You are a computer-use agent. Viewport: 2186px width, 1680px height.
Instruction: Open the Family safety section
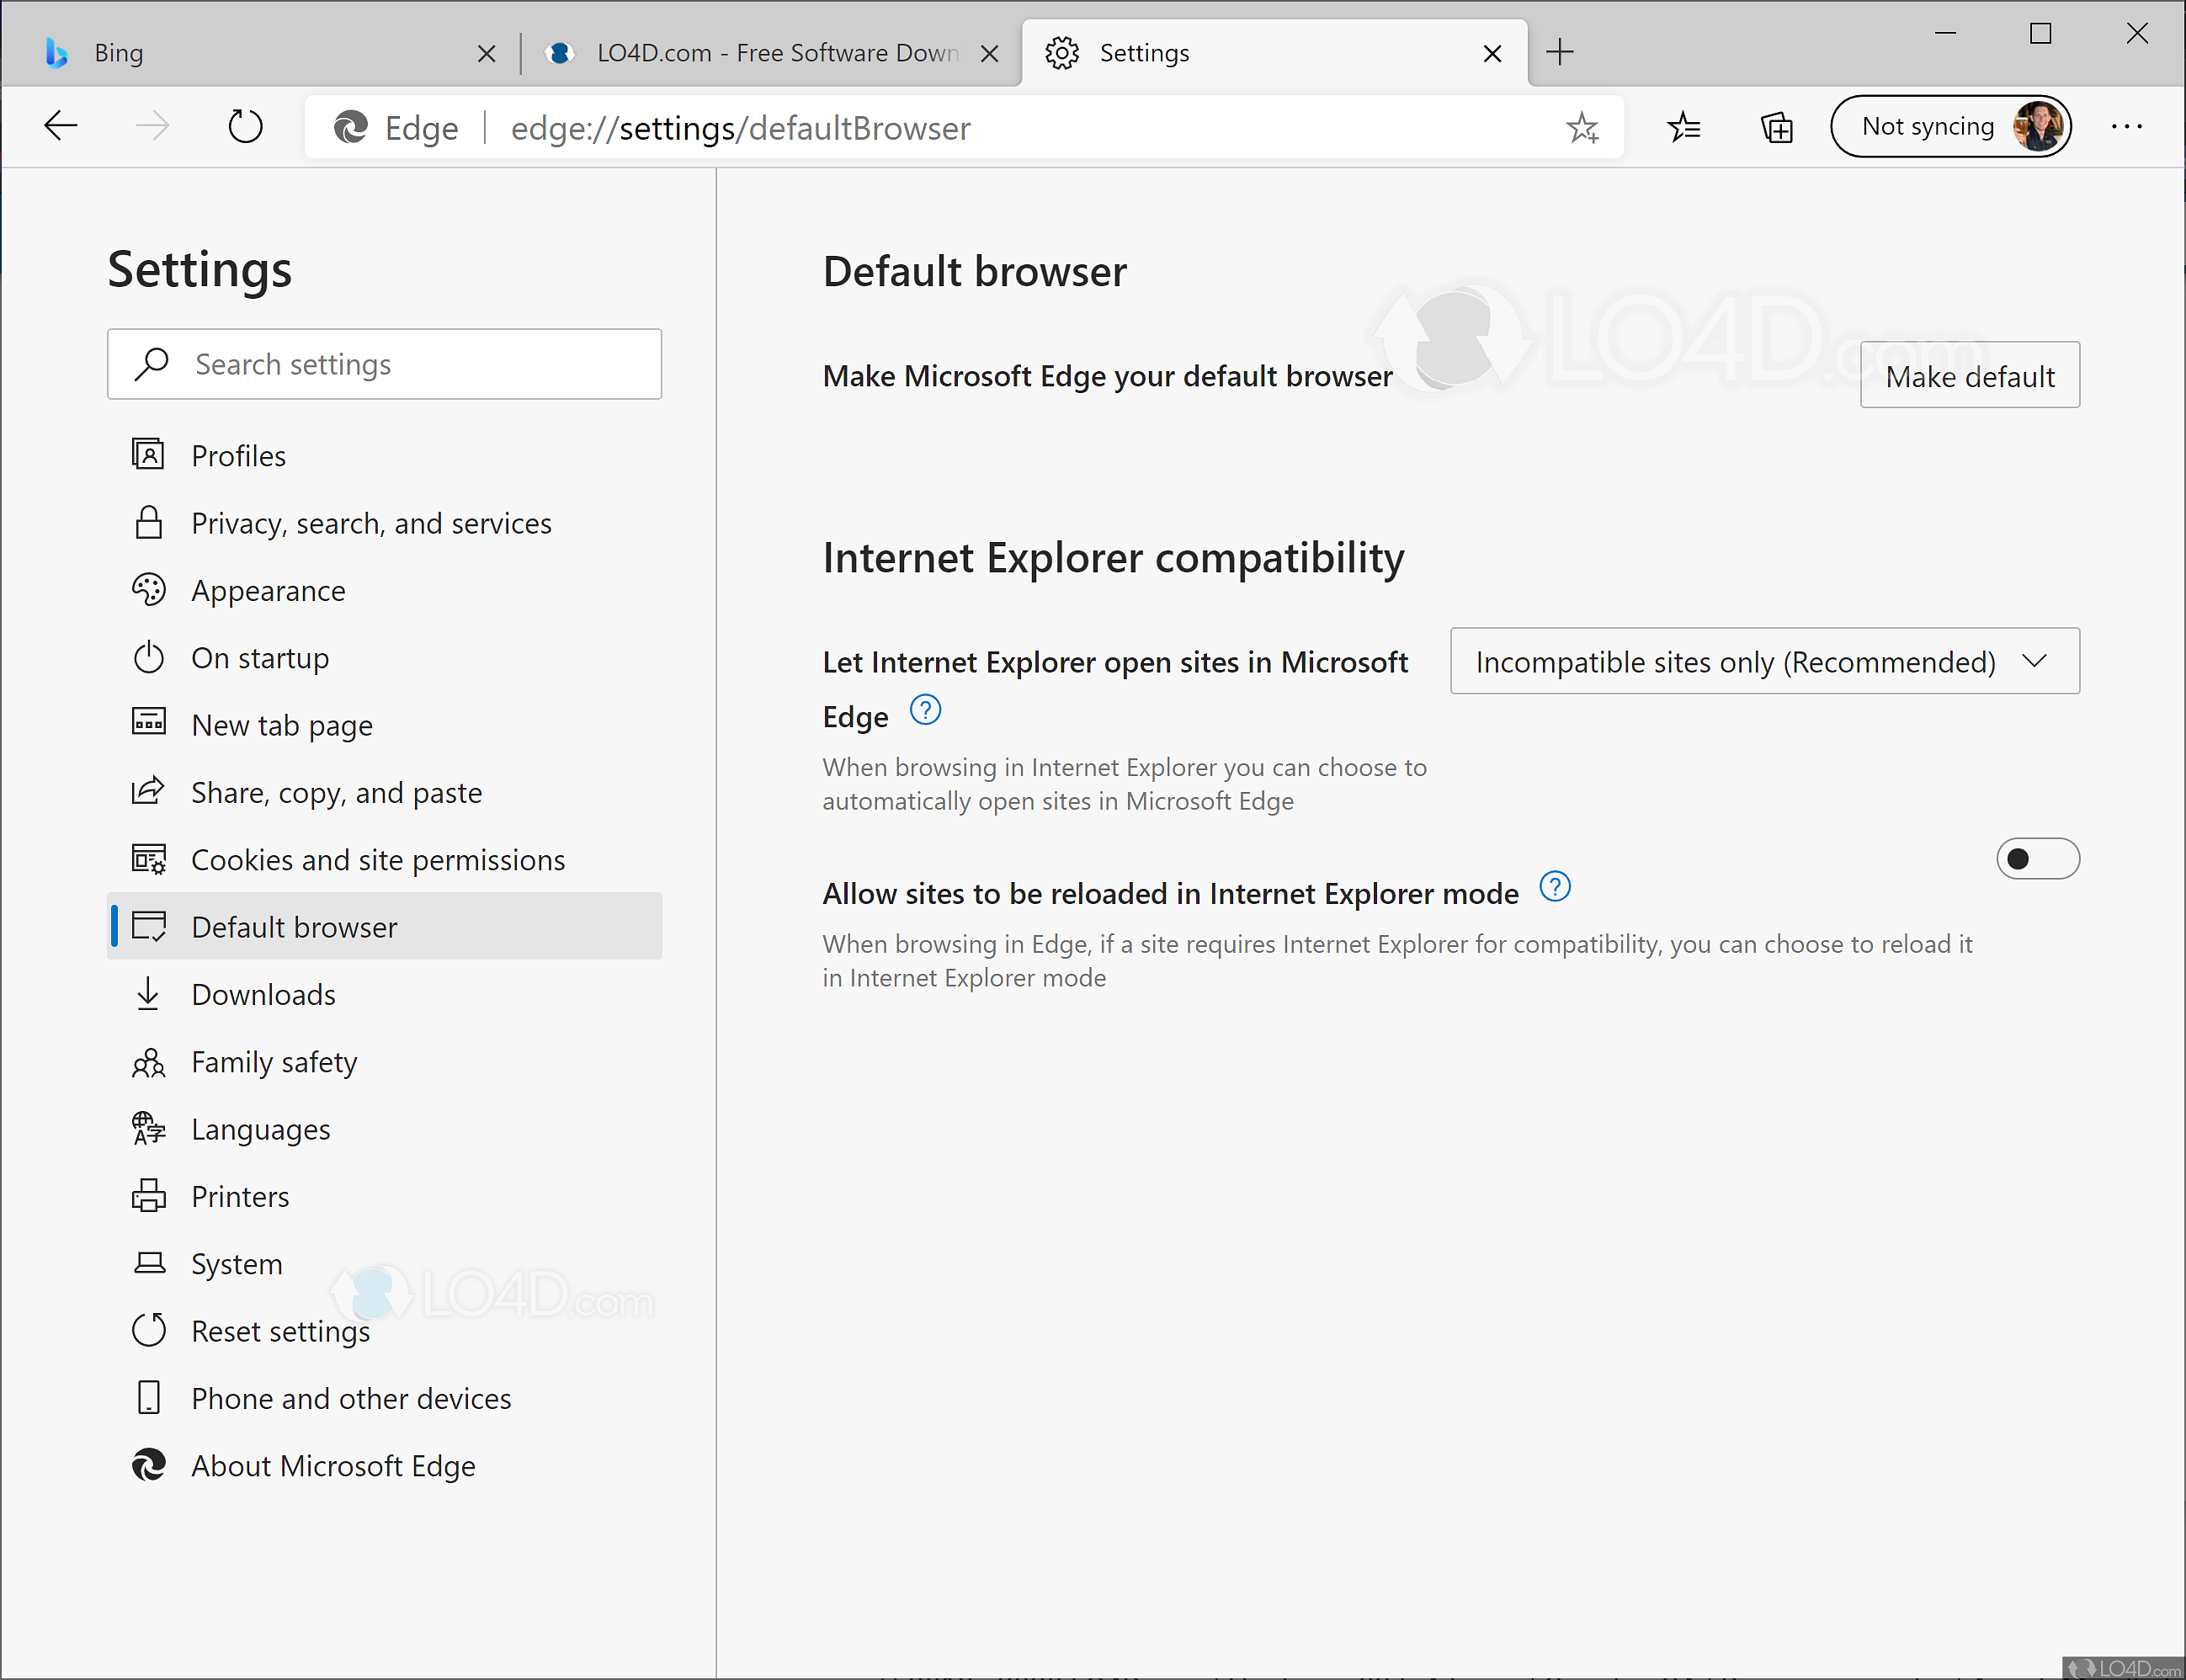coord(274,1062)
